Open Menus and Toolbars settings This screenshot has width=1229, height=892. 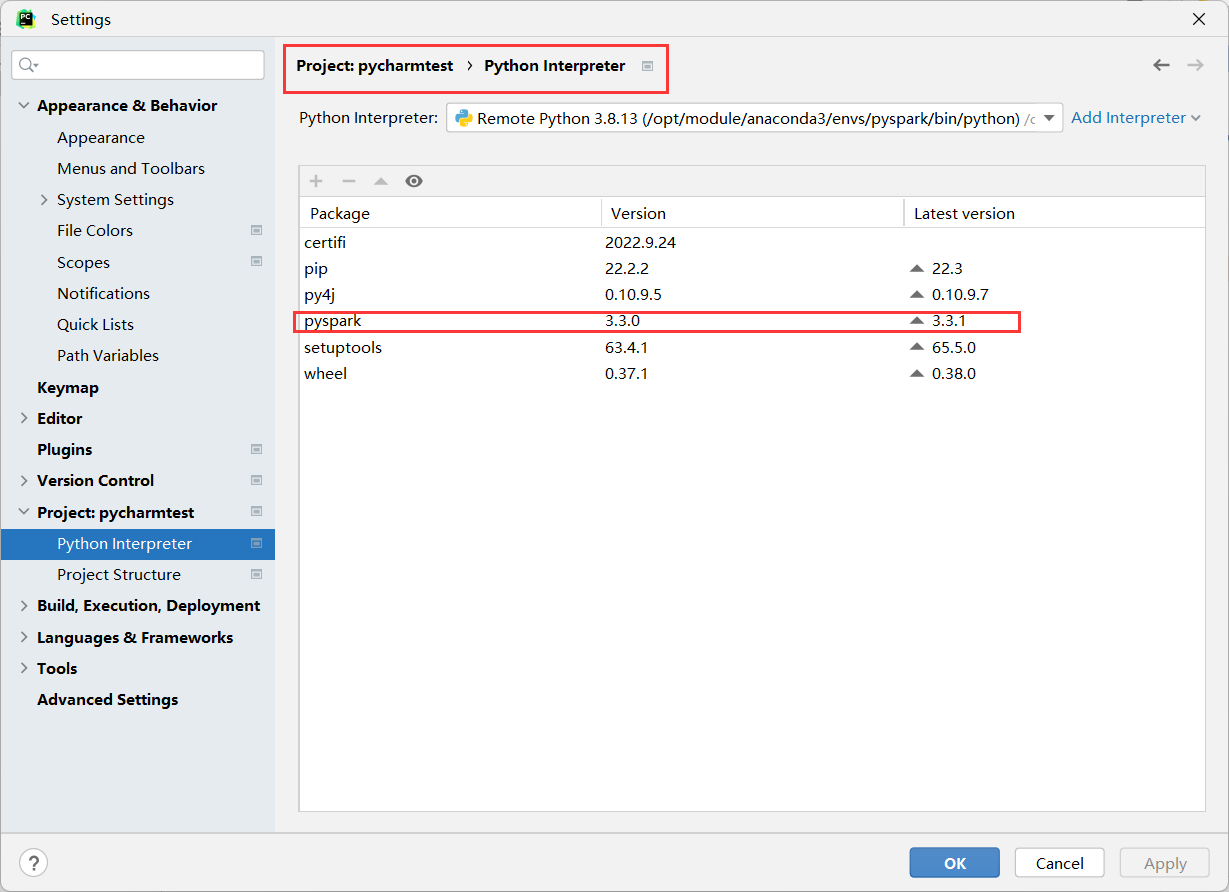pyautogui.click(x=131, y=169)
